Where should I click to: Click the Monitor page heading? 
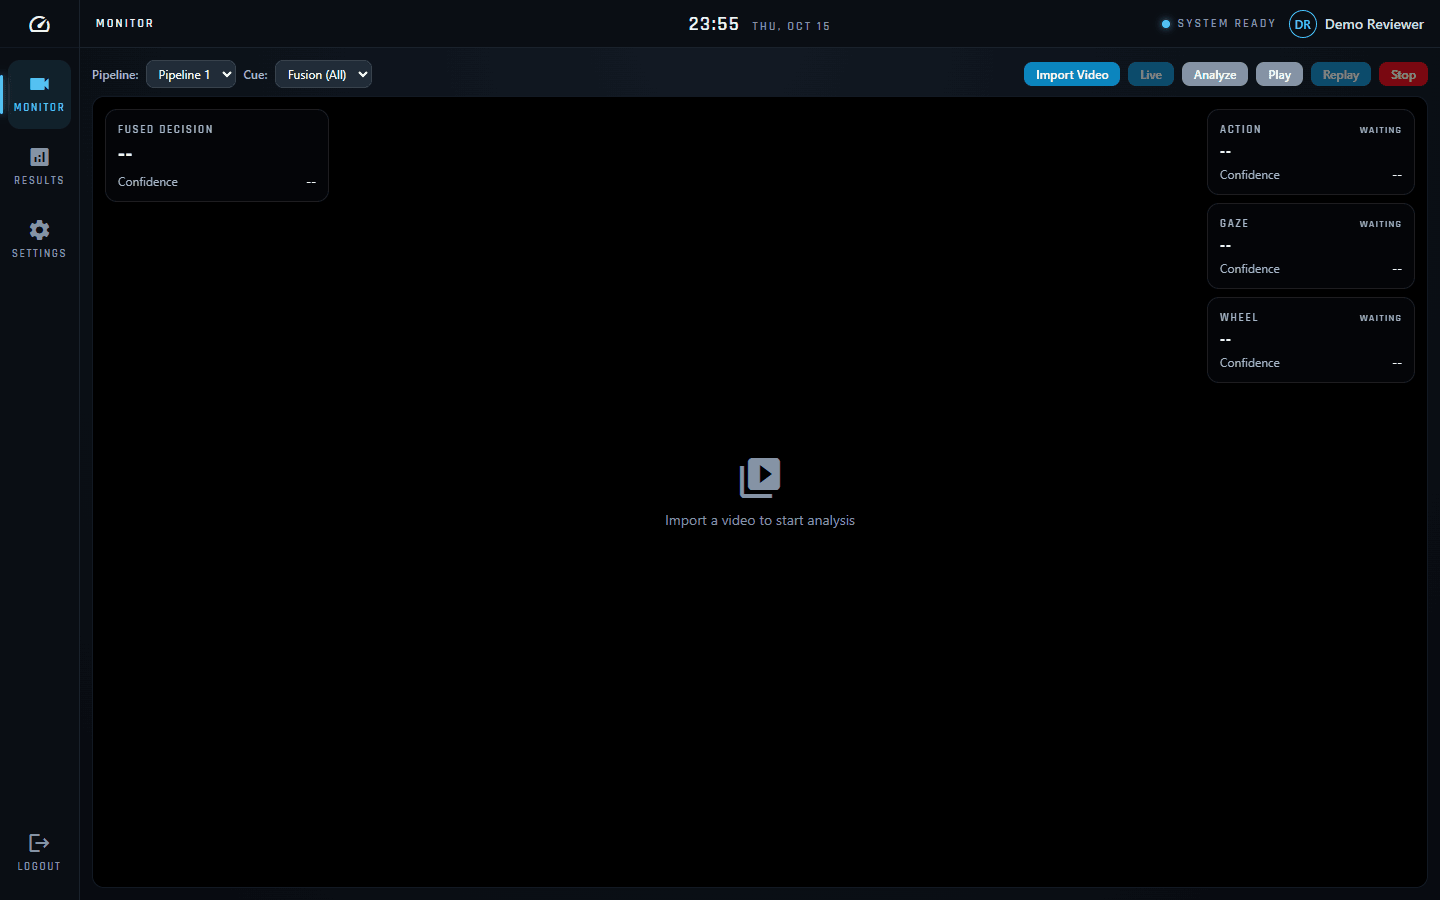pyautogui.click(x=125, y=23)
